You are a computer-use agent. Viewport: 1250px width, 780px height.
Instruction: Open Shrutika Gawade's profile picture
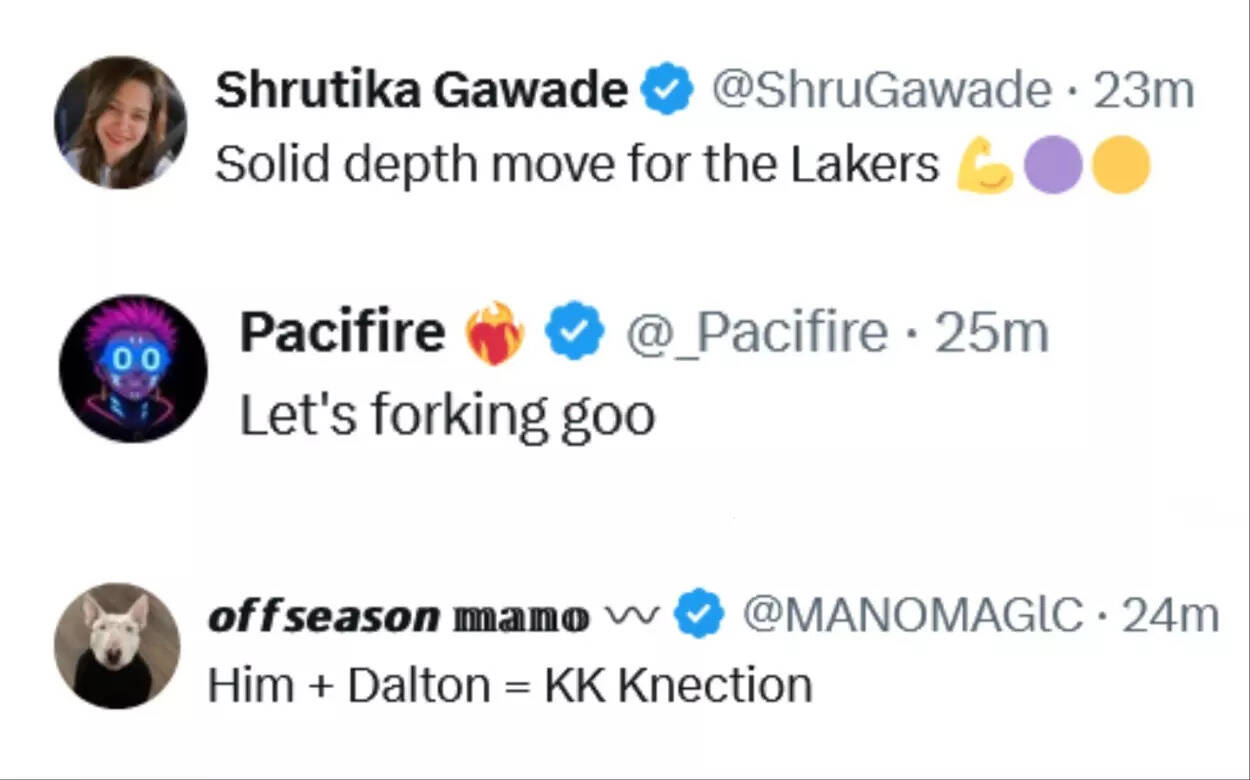coord(120,120)
